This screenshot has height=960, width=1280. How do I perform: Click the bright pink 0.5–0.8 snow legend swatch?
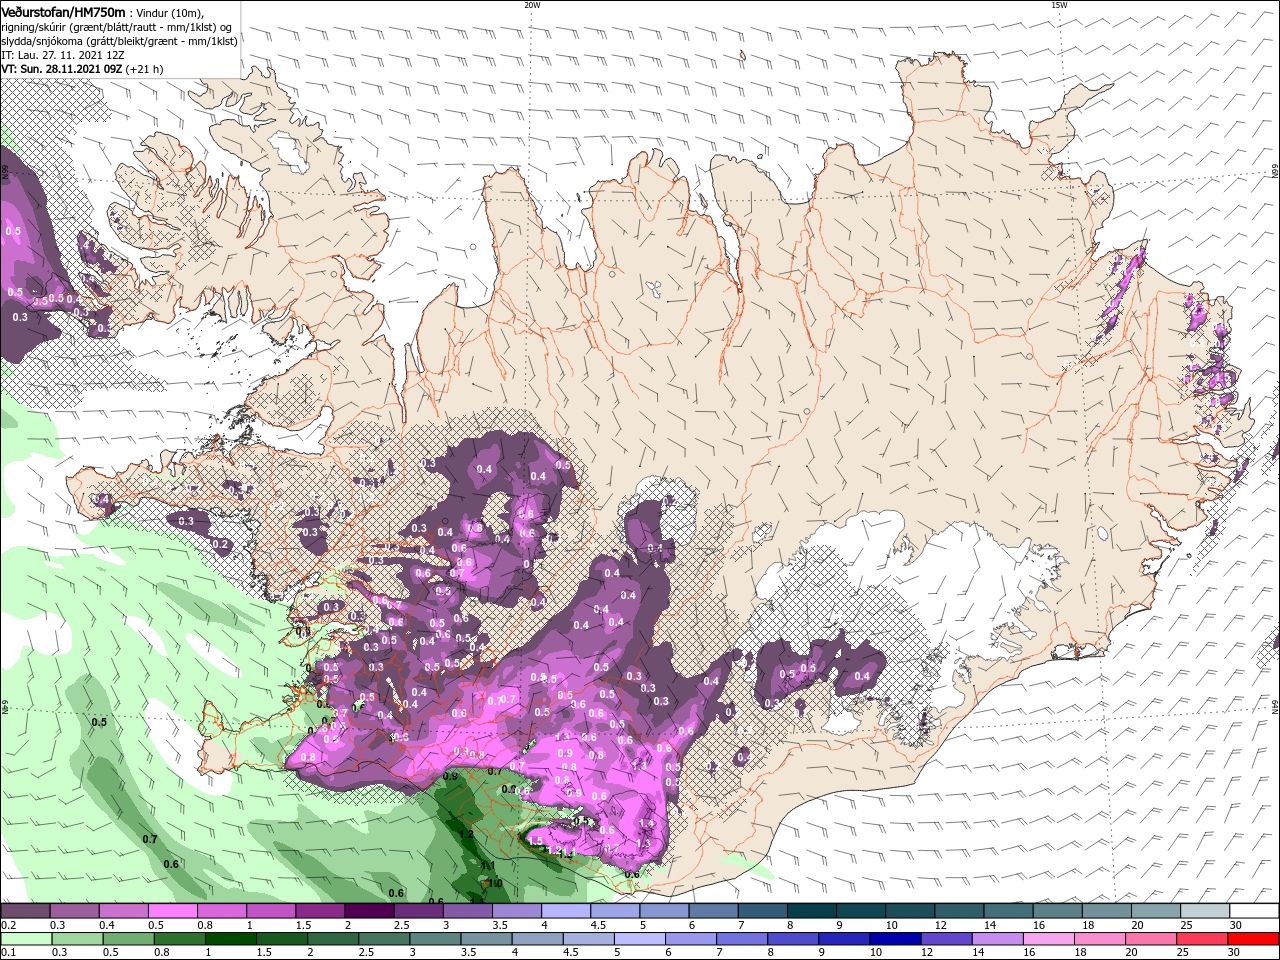[x=172, y=911]
